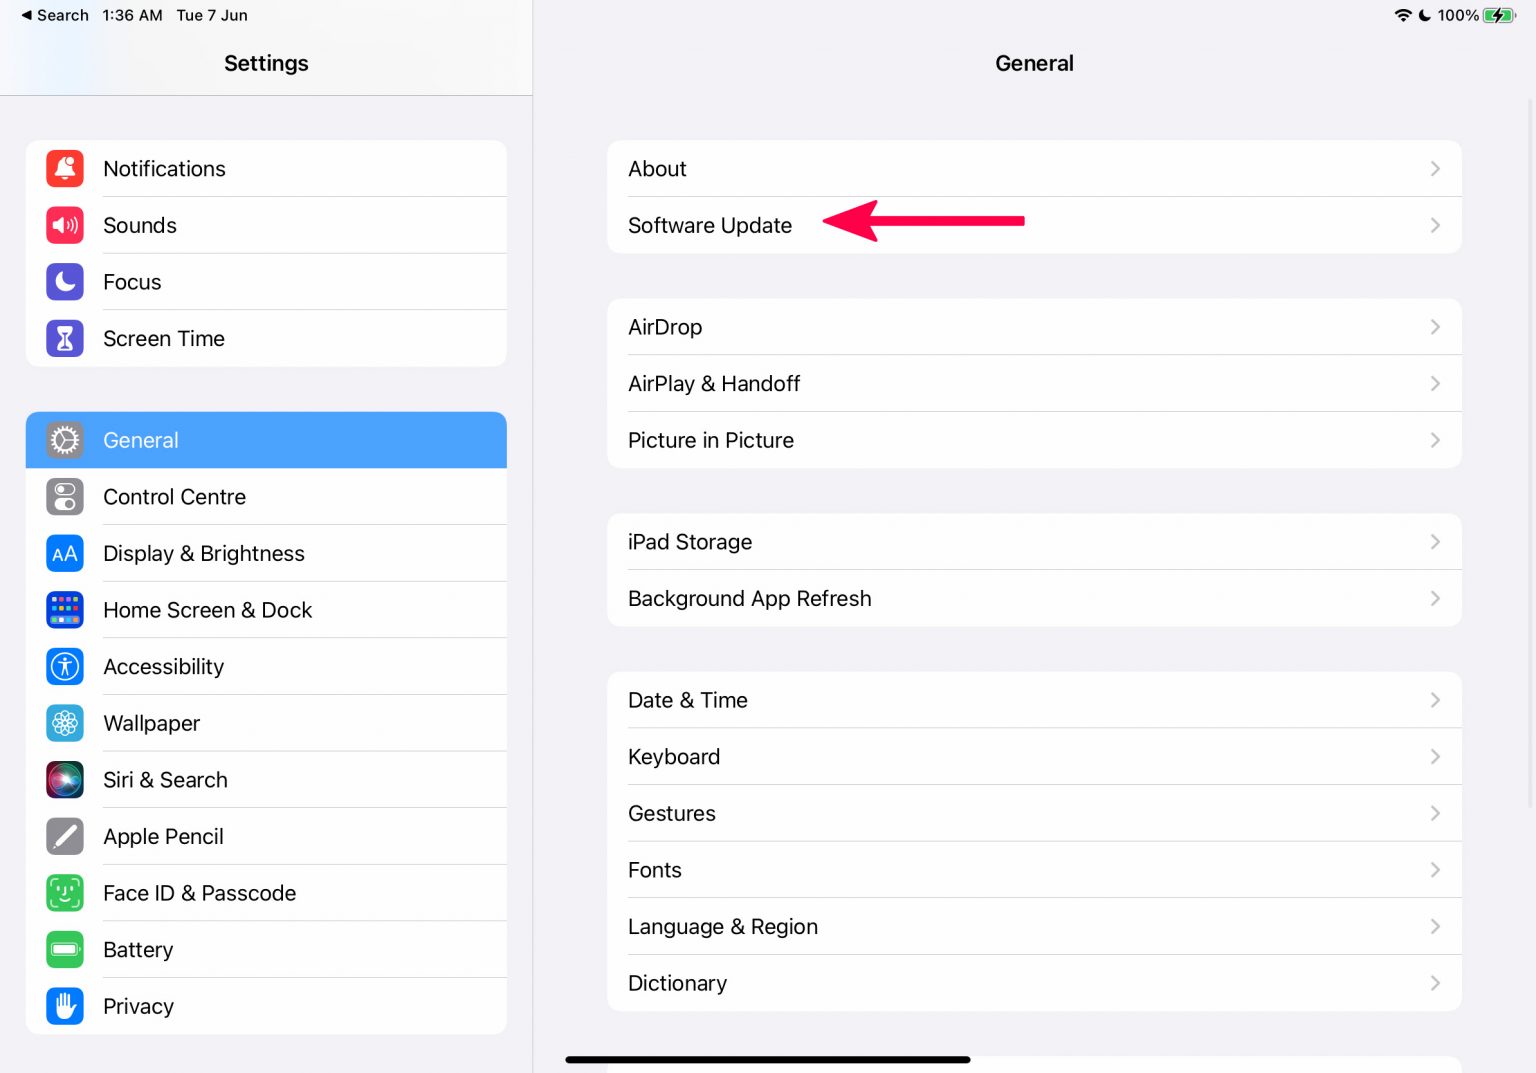Viewport: 1536px width, 1073px height.
Task: Click the Battery icon in sidebar
Action: pos(64,949)
